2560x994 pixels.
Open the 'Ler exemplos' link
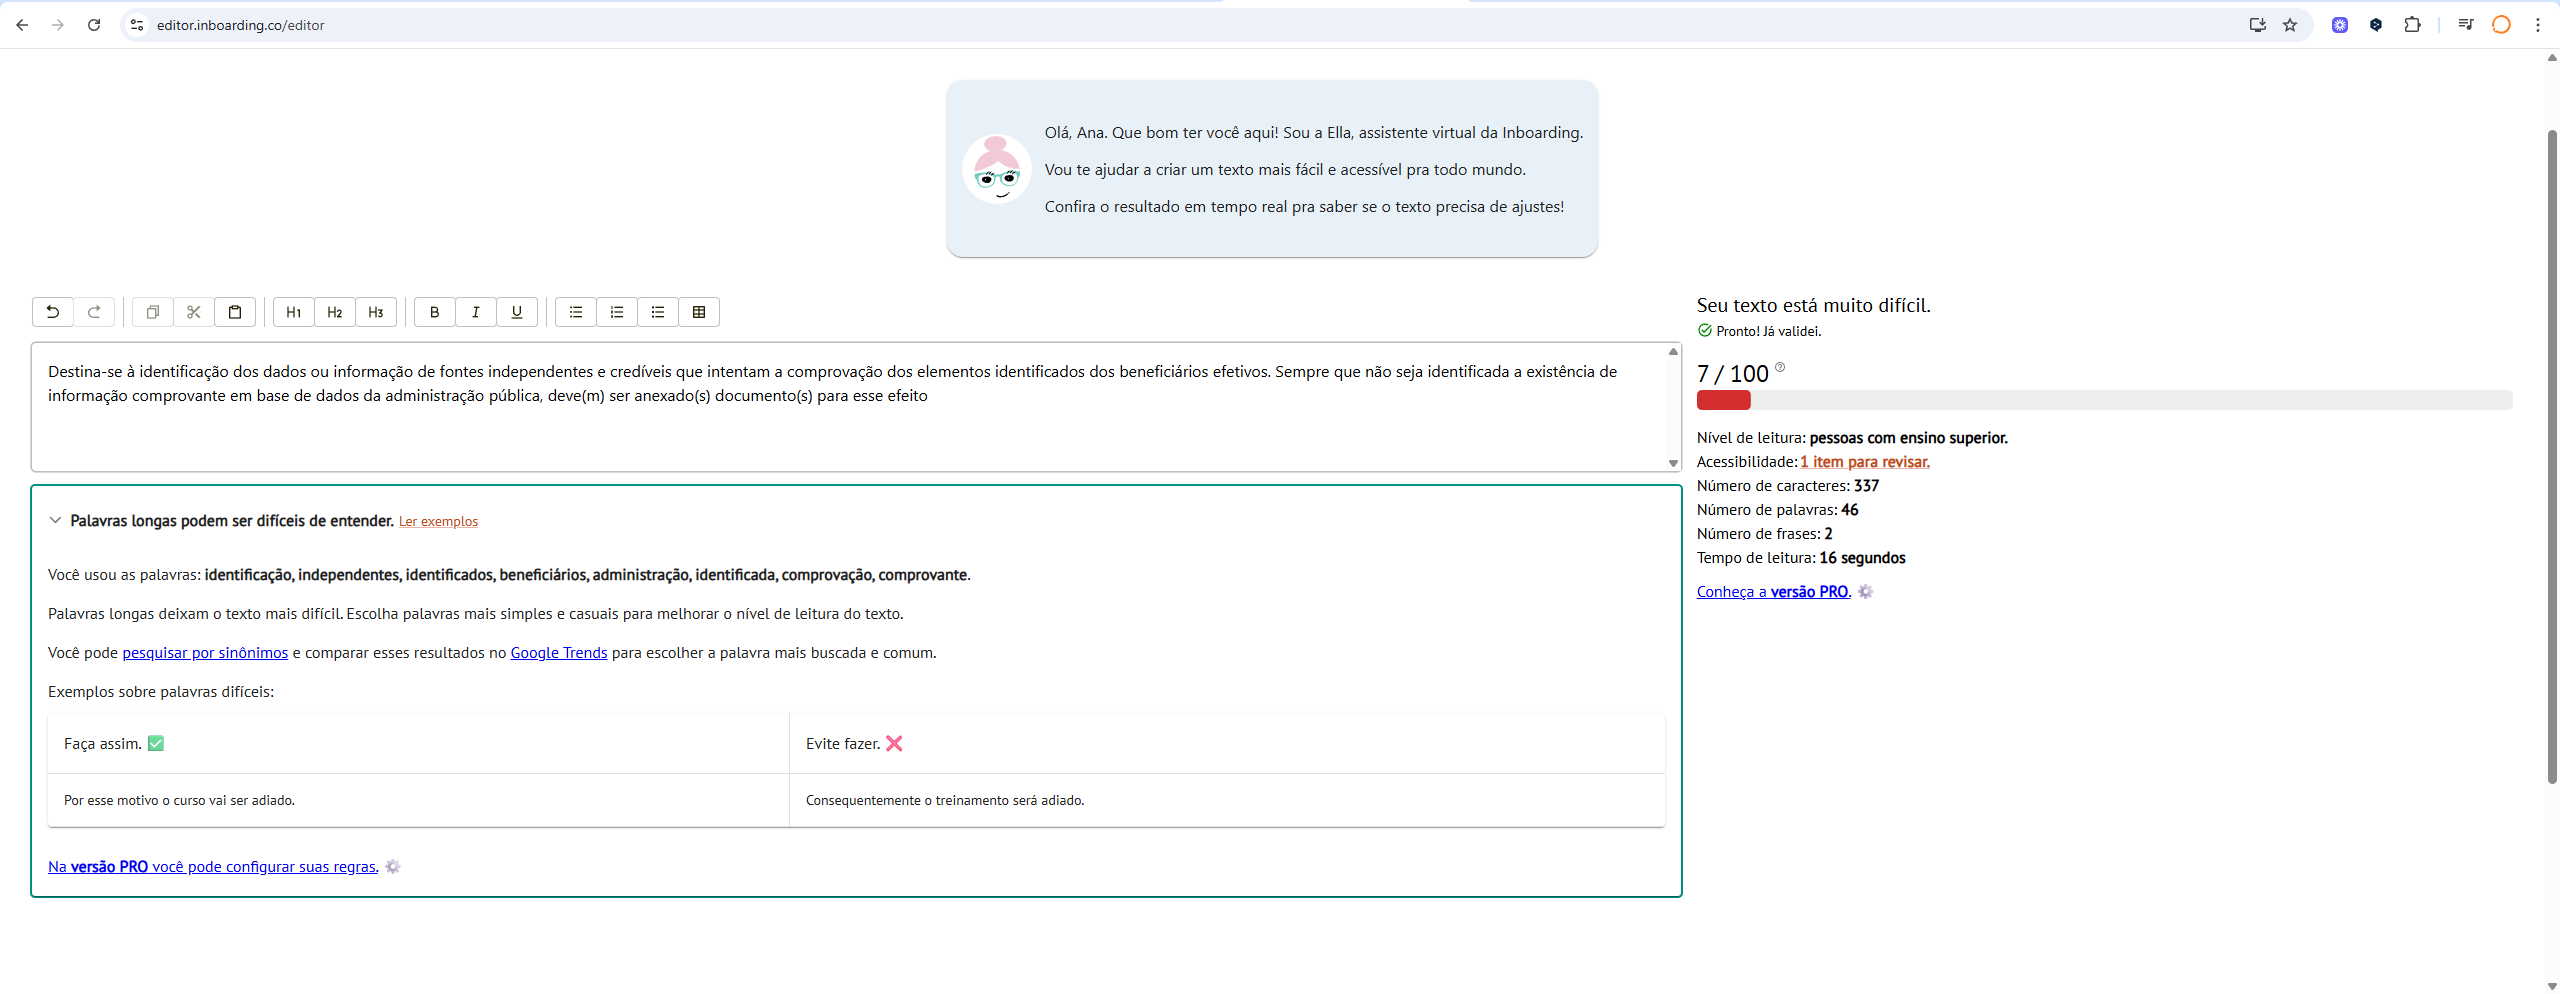[438, 522]
